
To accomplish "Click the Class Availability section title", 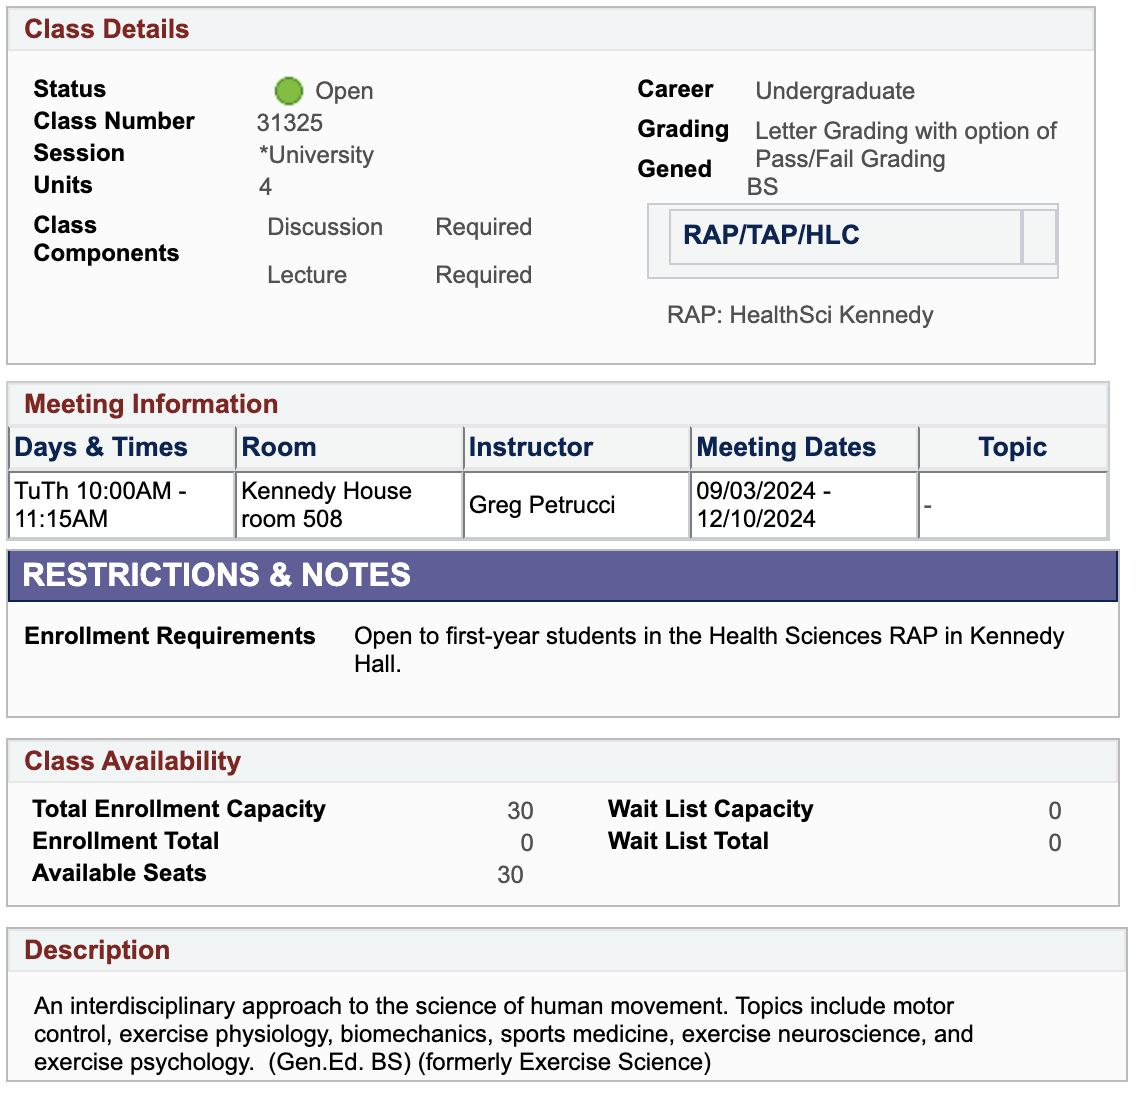I will click(x=132, y=761).
